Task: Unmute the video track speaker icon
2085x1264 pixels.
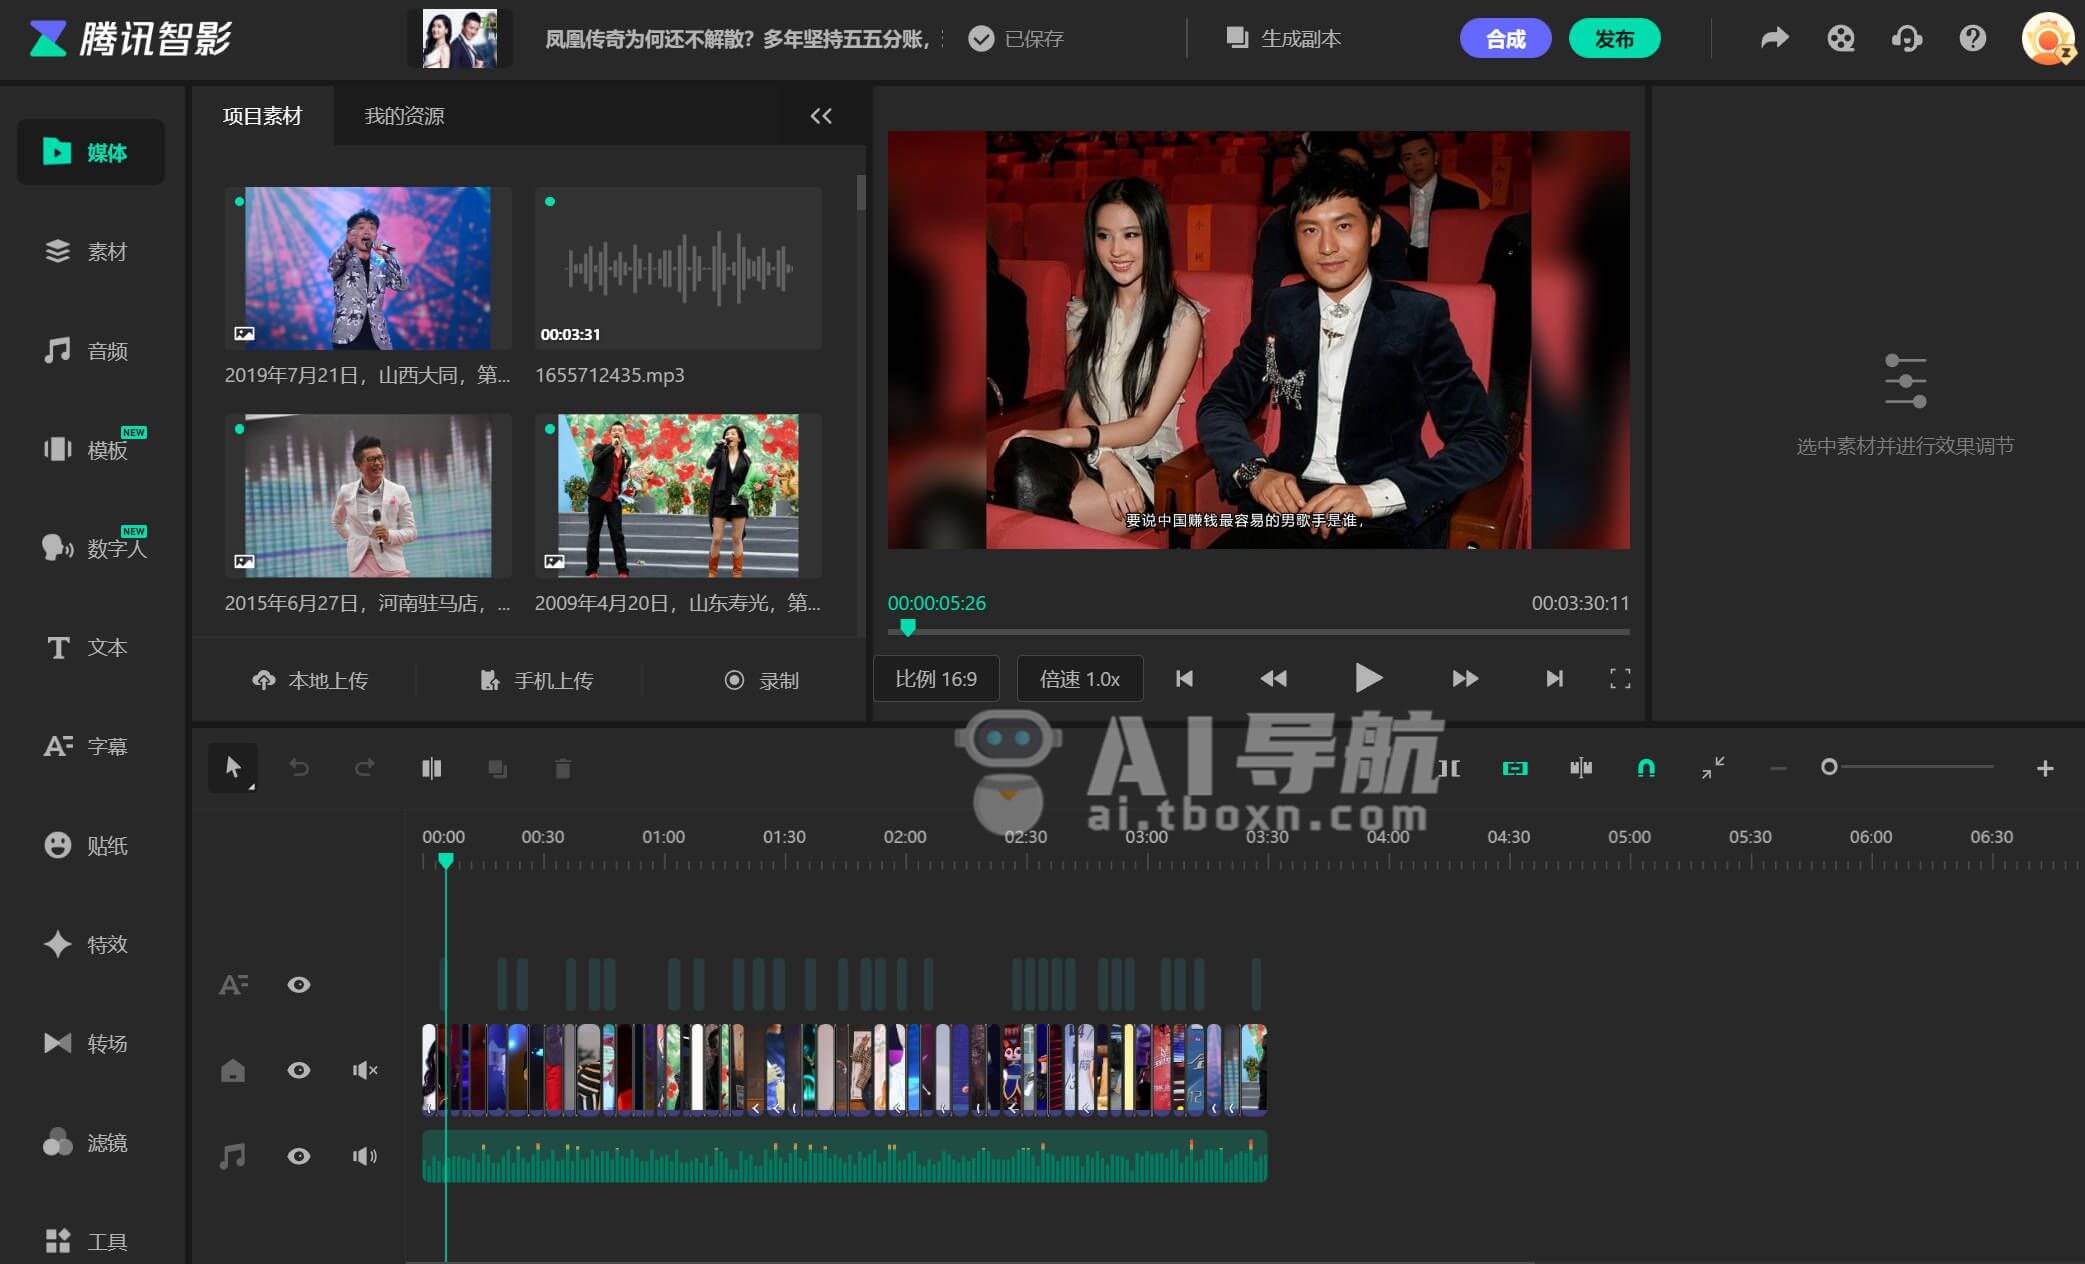Action: pyautogui.click(x=365, y=1070)
